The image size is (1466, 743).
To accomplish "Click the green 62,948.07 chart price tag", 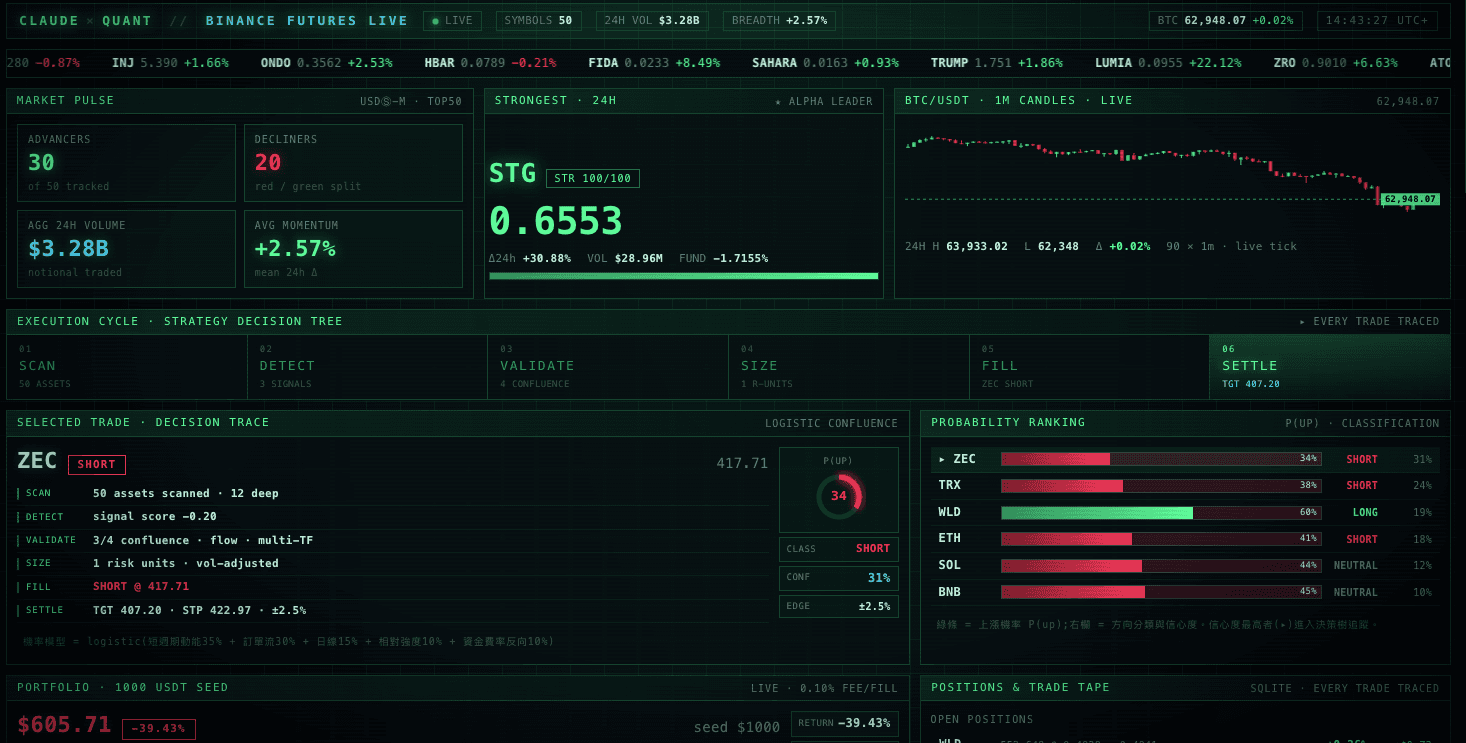I will [x=1410, y=199].
